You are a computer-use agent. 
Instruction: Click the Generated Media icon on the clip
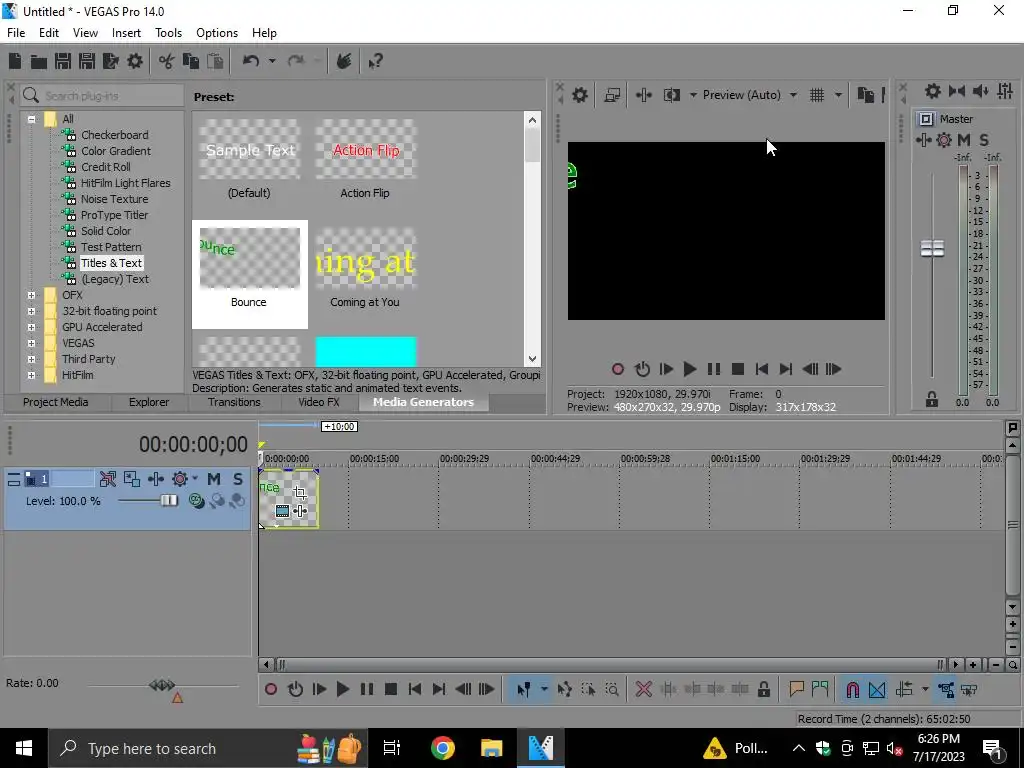[x=282, y=511]
